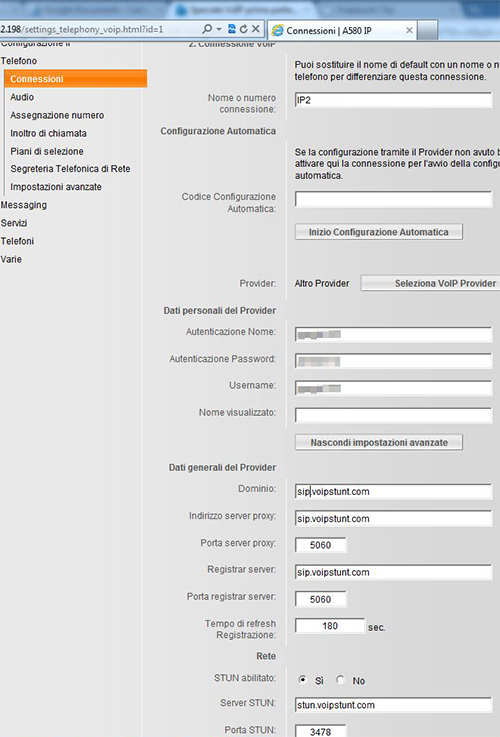Click the stop loading X icon
Screen dimensions: 500x737
[x=256, y=29]
